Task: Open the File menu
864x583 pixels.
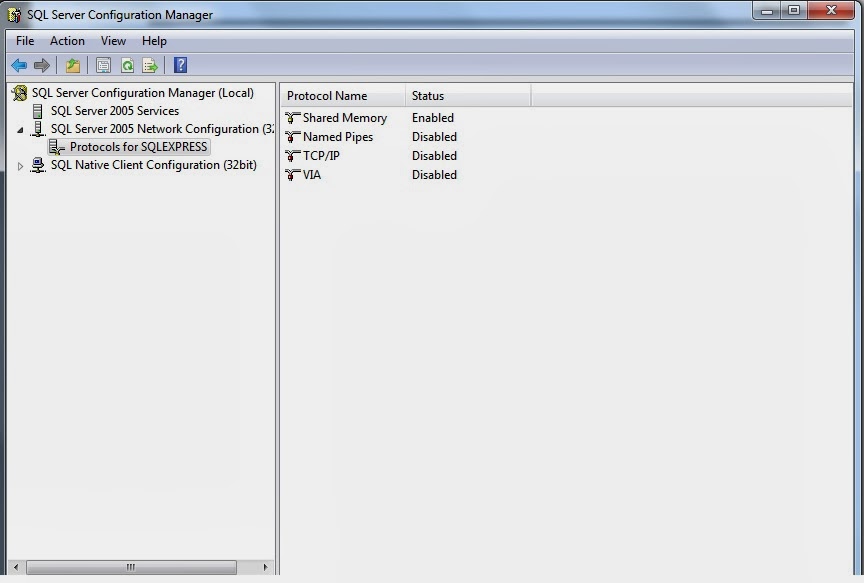Action: pyautogui.click(x=25, y=41)
